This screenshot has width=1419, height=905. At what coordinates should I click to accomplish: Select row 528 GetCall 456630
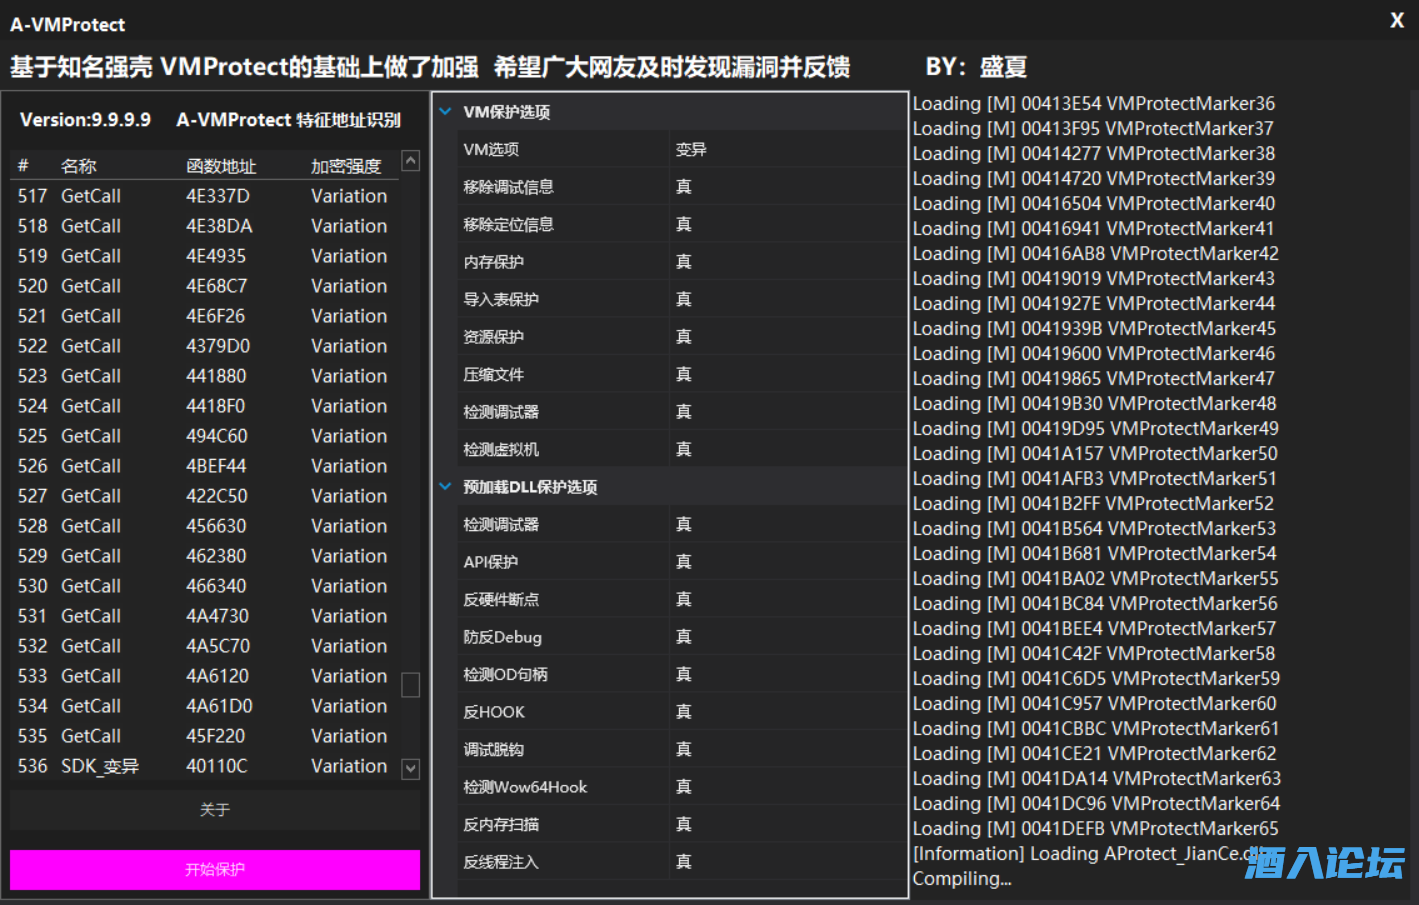204,526
